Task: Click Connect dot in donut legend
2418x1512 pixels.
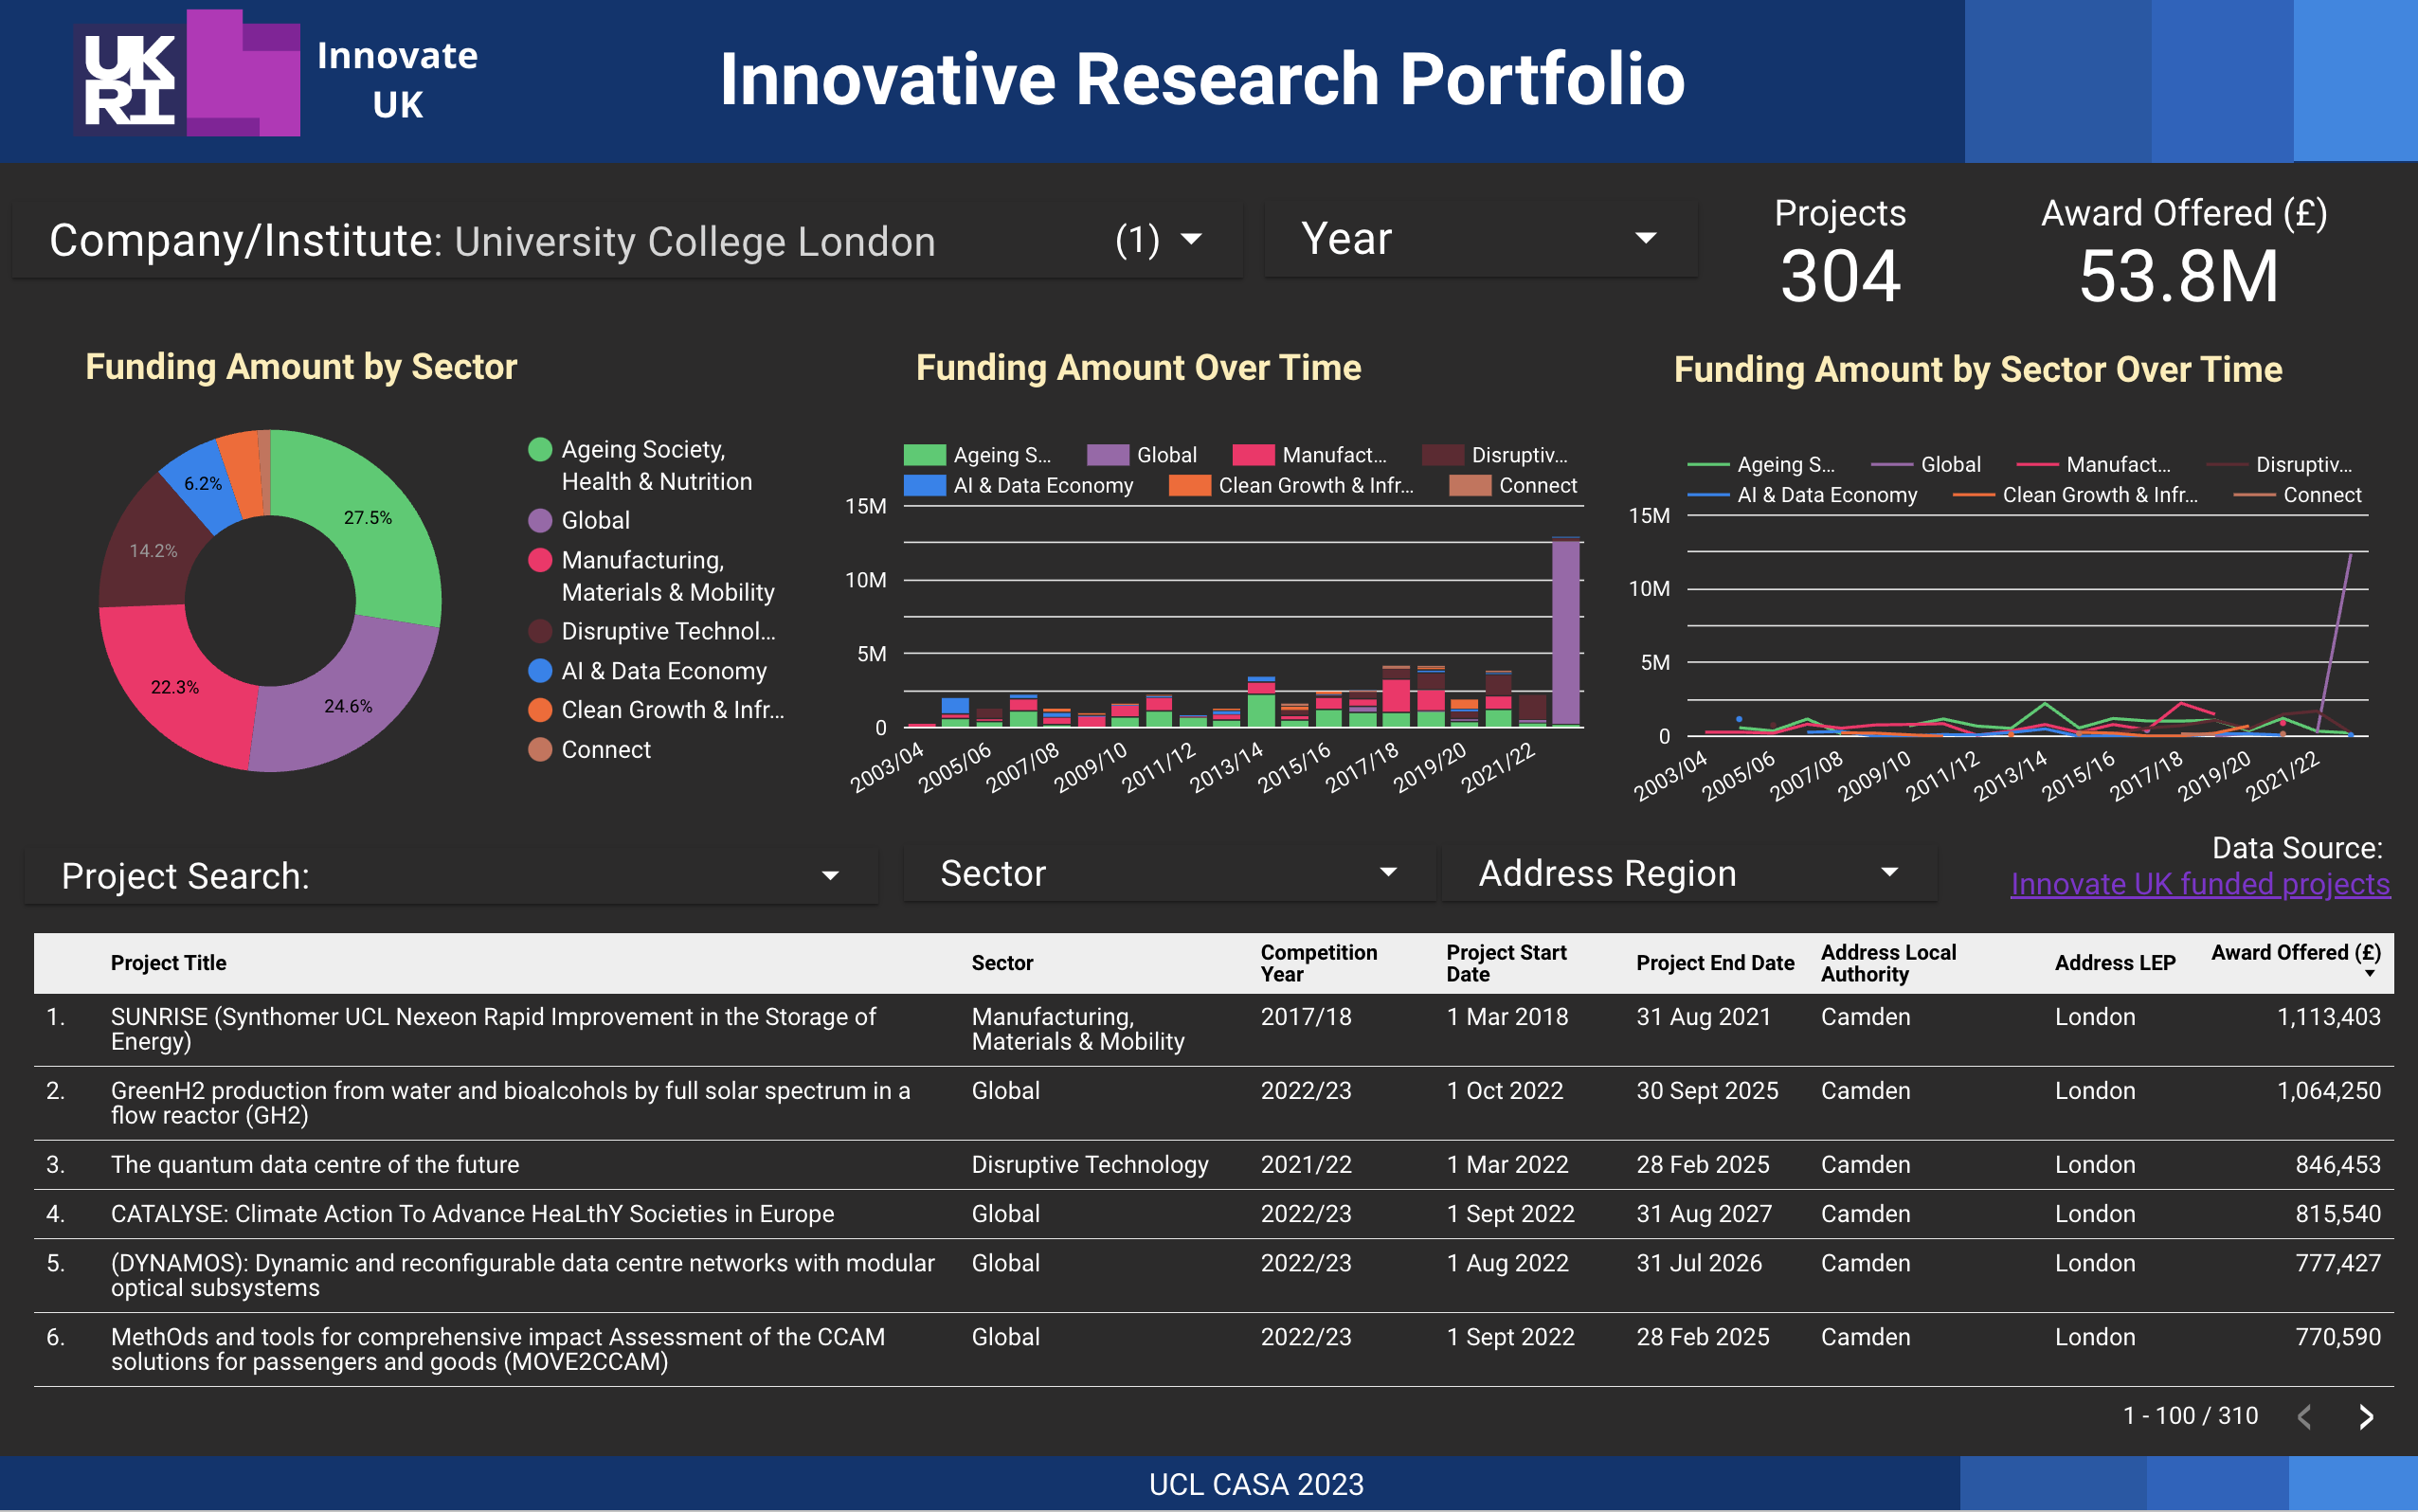Action: (x=540, y=749)
